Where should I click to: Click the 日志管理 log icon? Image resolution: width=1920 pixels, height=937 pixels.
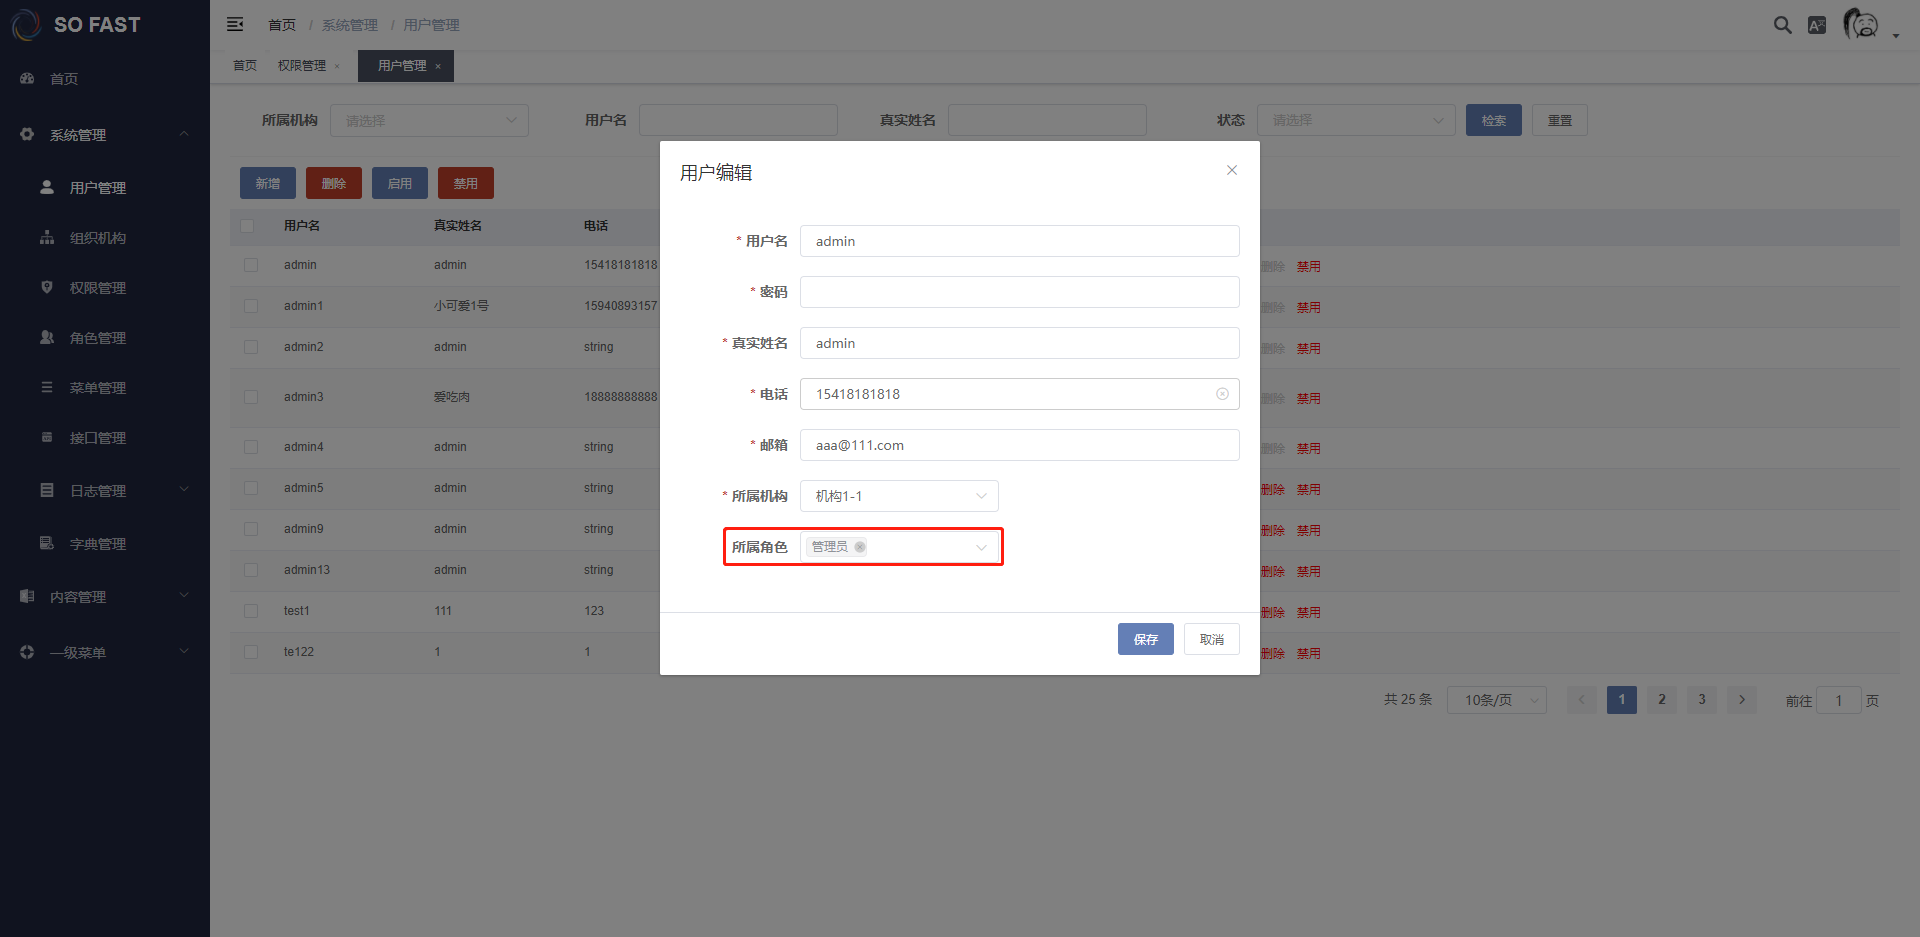(46, 490)
